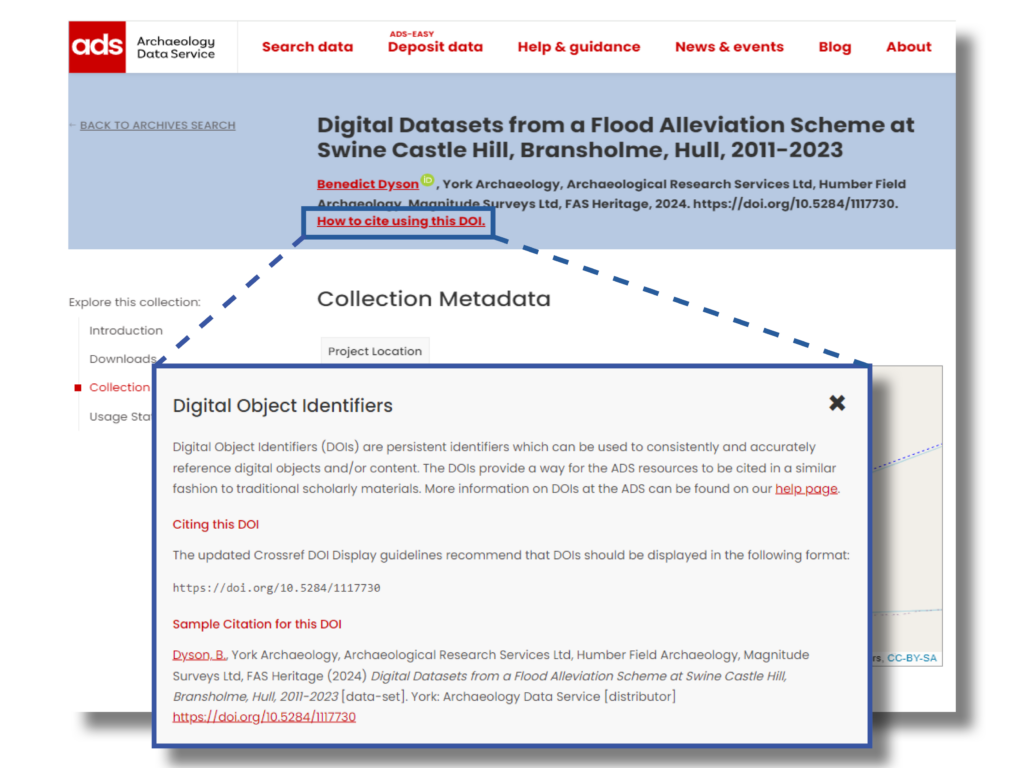This screenshot has width=1024, height=768.
Task: Click the Digital Datasets collection title
Action: click(x=616, y=137)
